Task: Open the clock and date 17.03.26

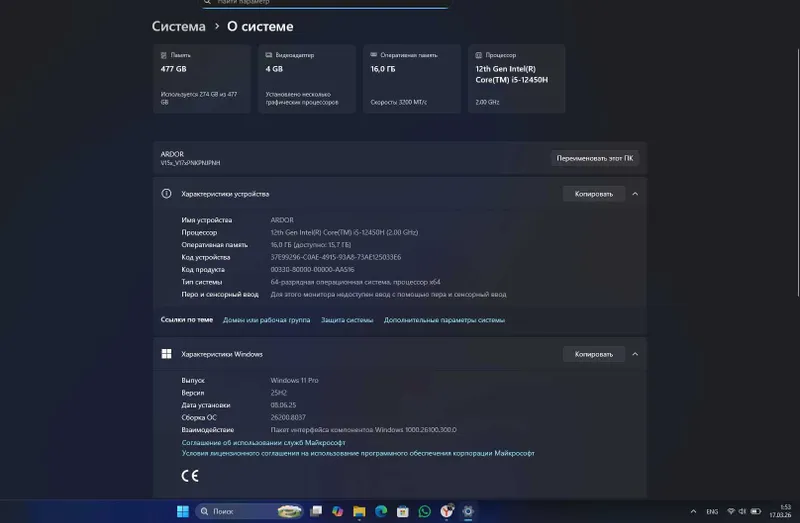Action: [x=780, y=511]
